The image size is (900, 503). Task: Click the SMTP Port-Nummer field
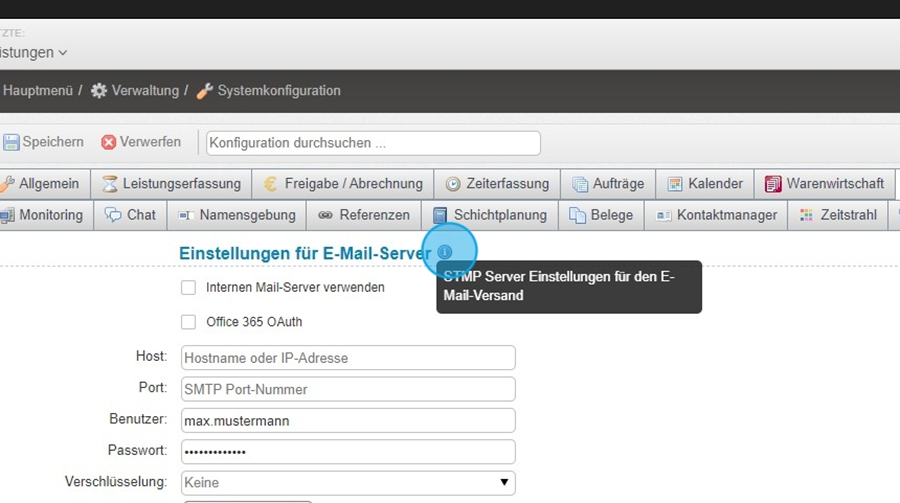[x=348, y=389]
